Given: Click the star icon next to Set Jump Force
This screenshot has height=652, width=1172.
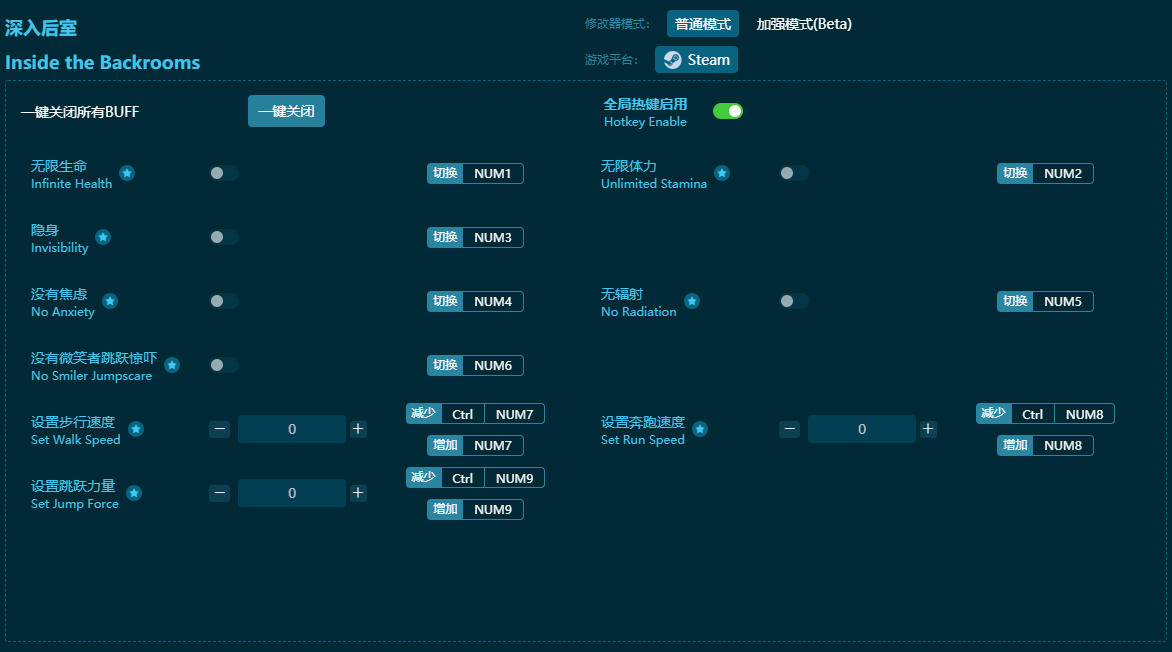Looking at the screenshot, I should tap(134, 493).
